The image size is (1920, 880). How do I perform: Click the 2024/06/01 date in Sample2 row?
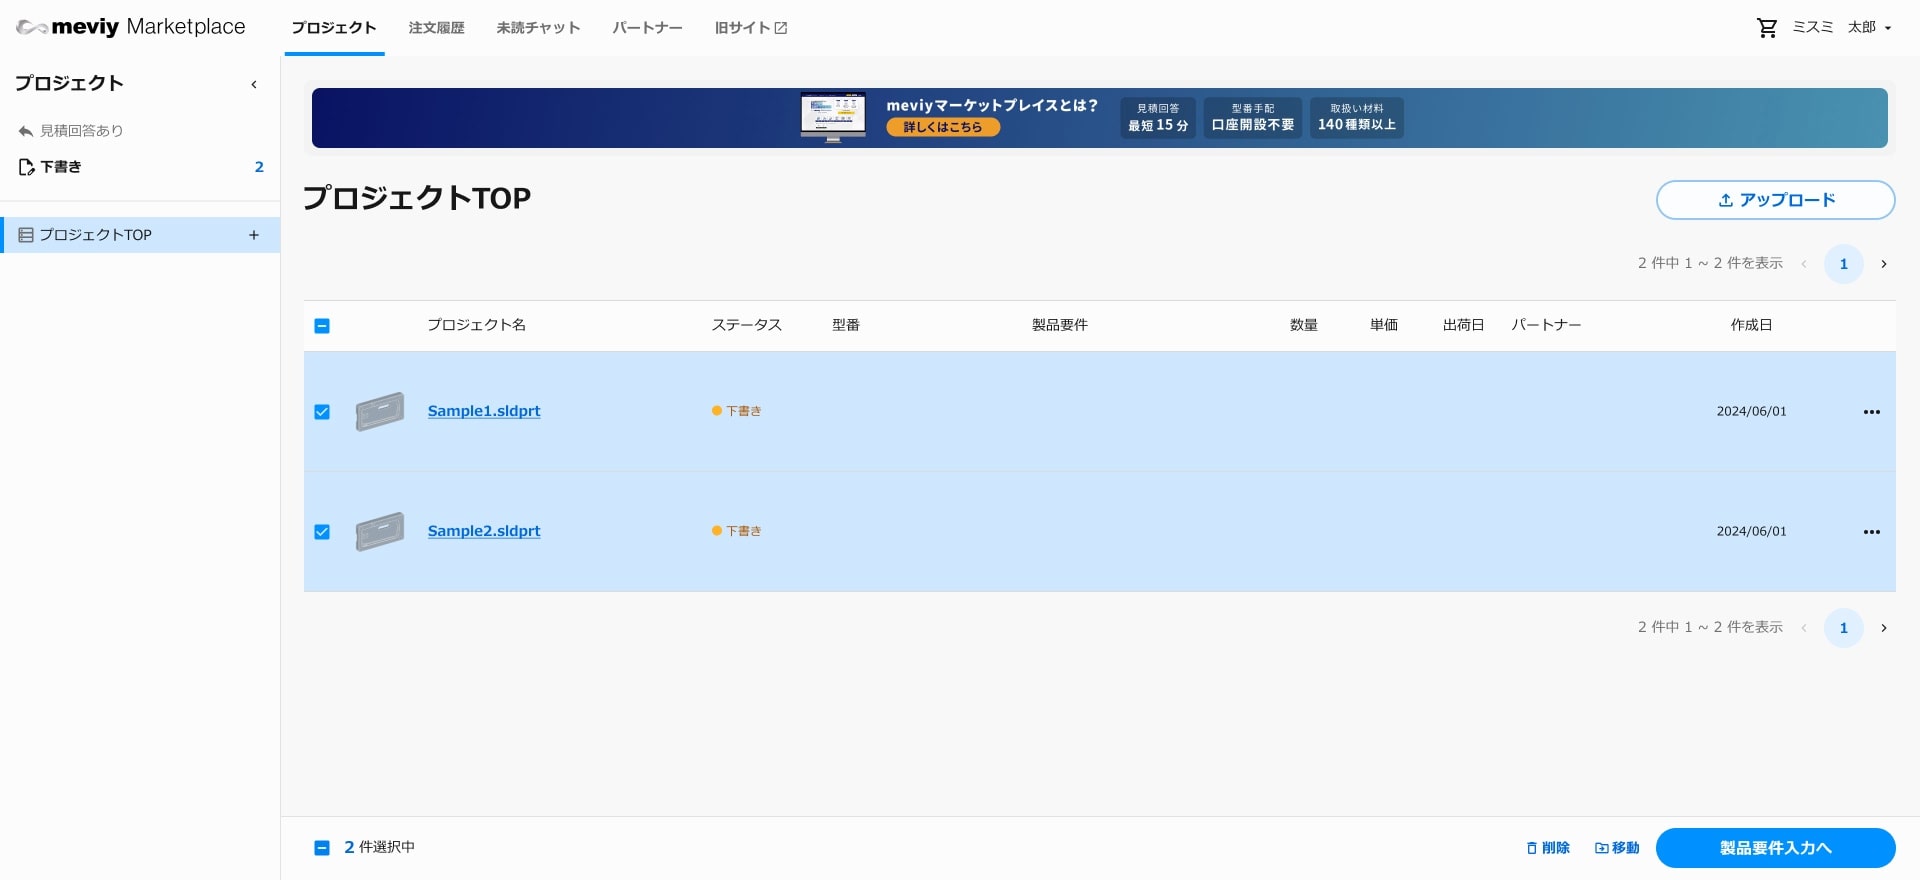pyautogui.click(x=1752, y=531)
